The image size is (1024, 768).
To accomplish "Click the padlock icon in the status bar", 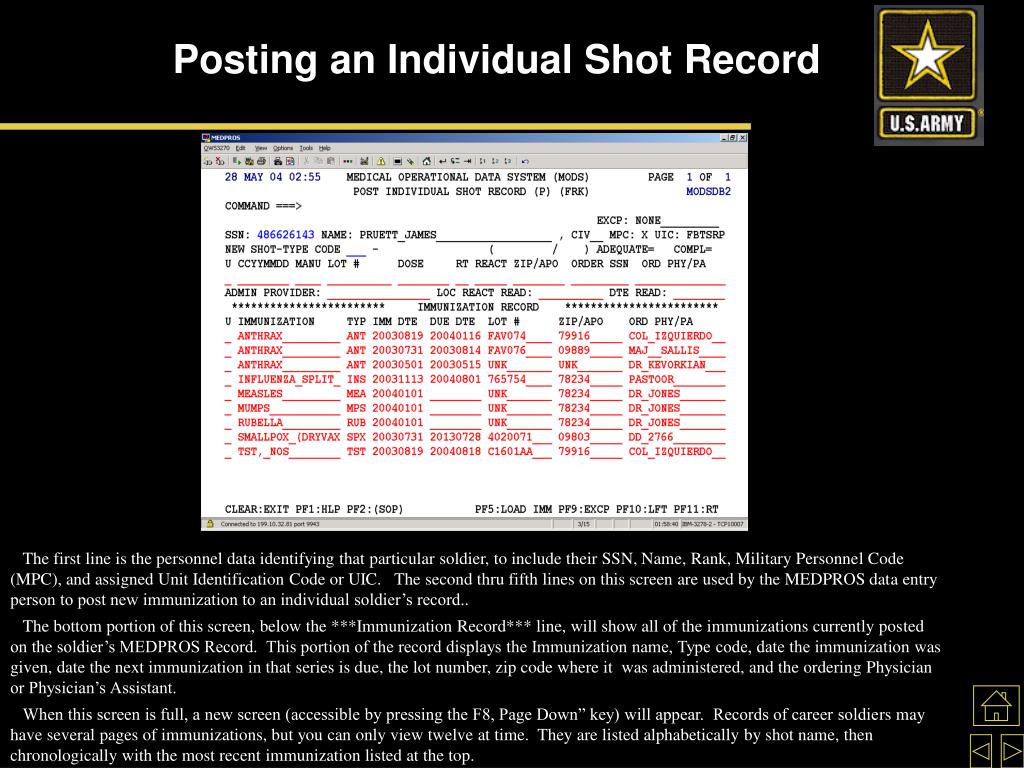I will pos(210,524).
